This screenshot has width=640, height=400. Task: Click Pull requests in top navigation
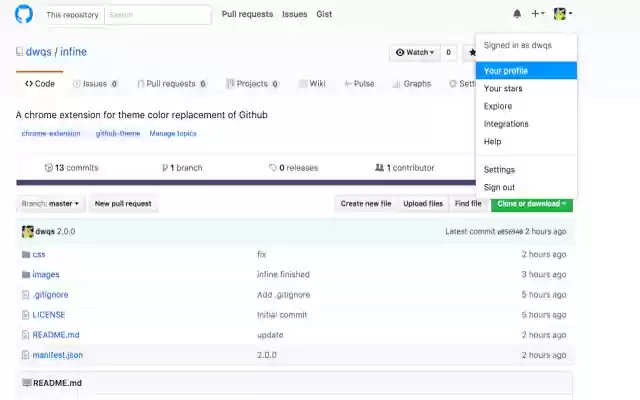[x=247, y=14]
